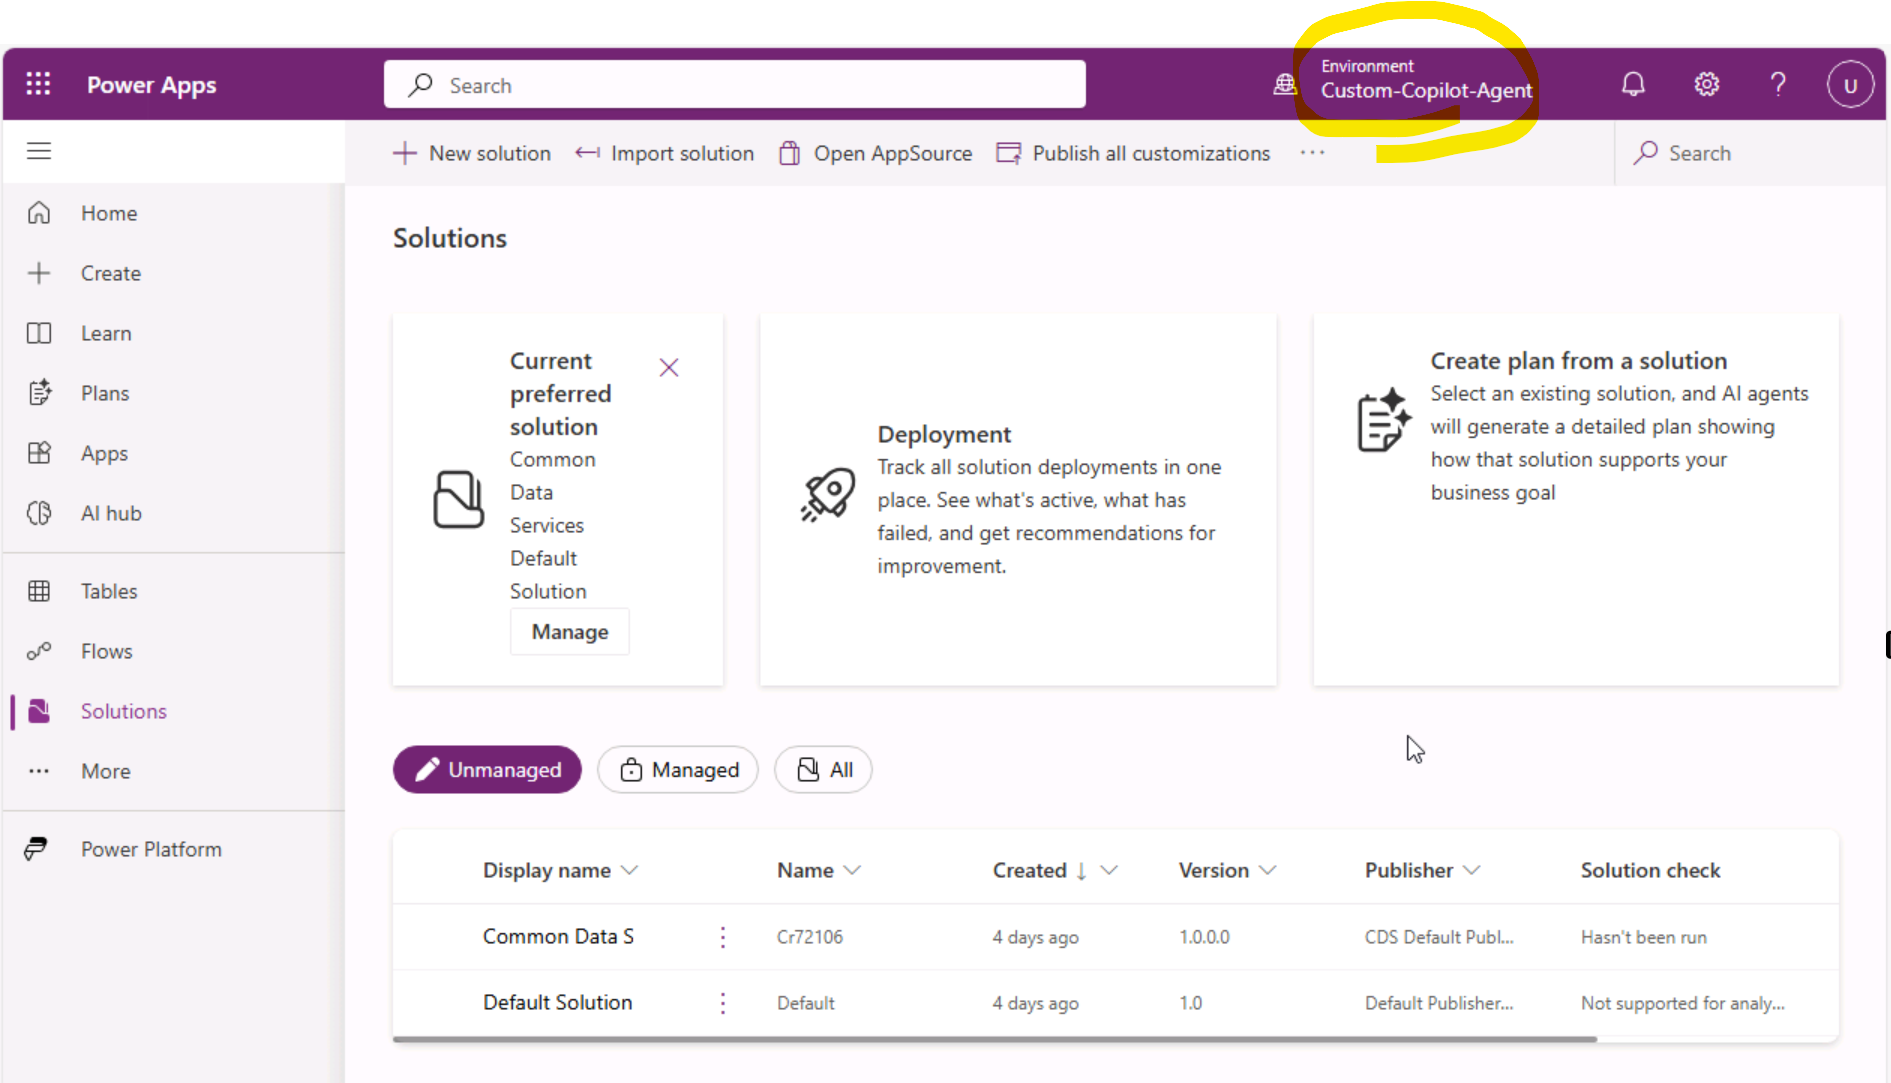Click New solution in the command bar

(x=472, y=153)
